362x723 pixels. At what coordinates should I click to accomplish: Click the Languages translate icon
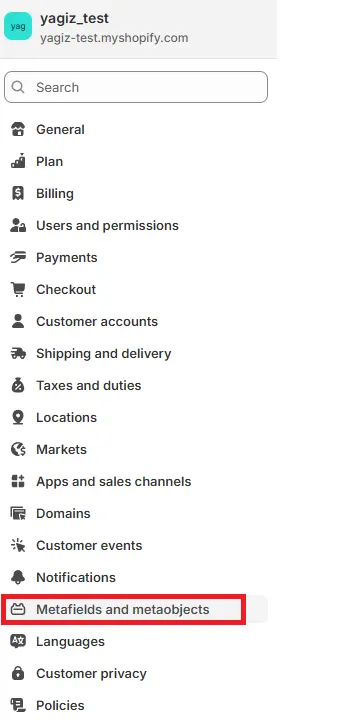18,641
